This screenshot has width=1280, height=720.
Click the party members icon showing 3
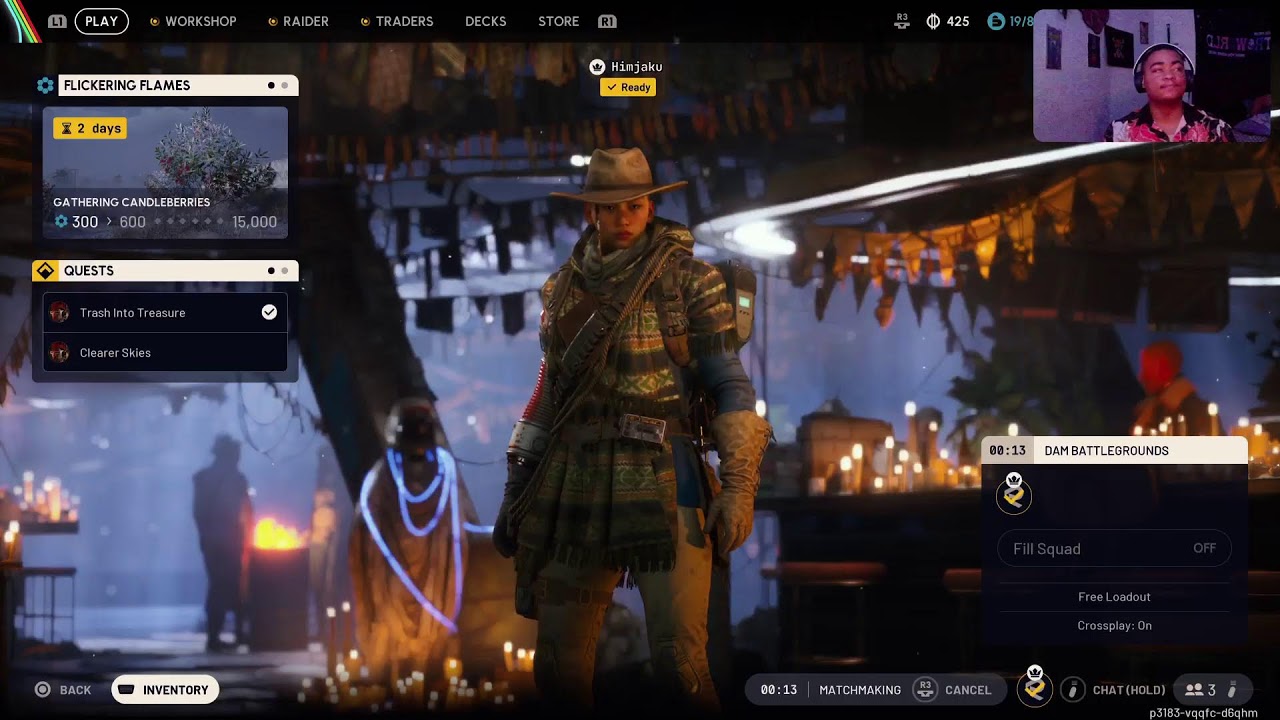tap(1194, 690)
